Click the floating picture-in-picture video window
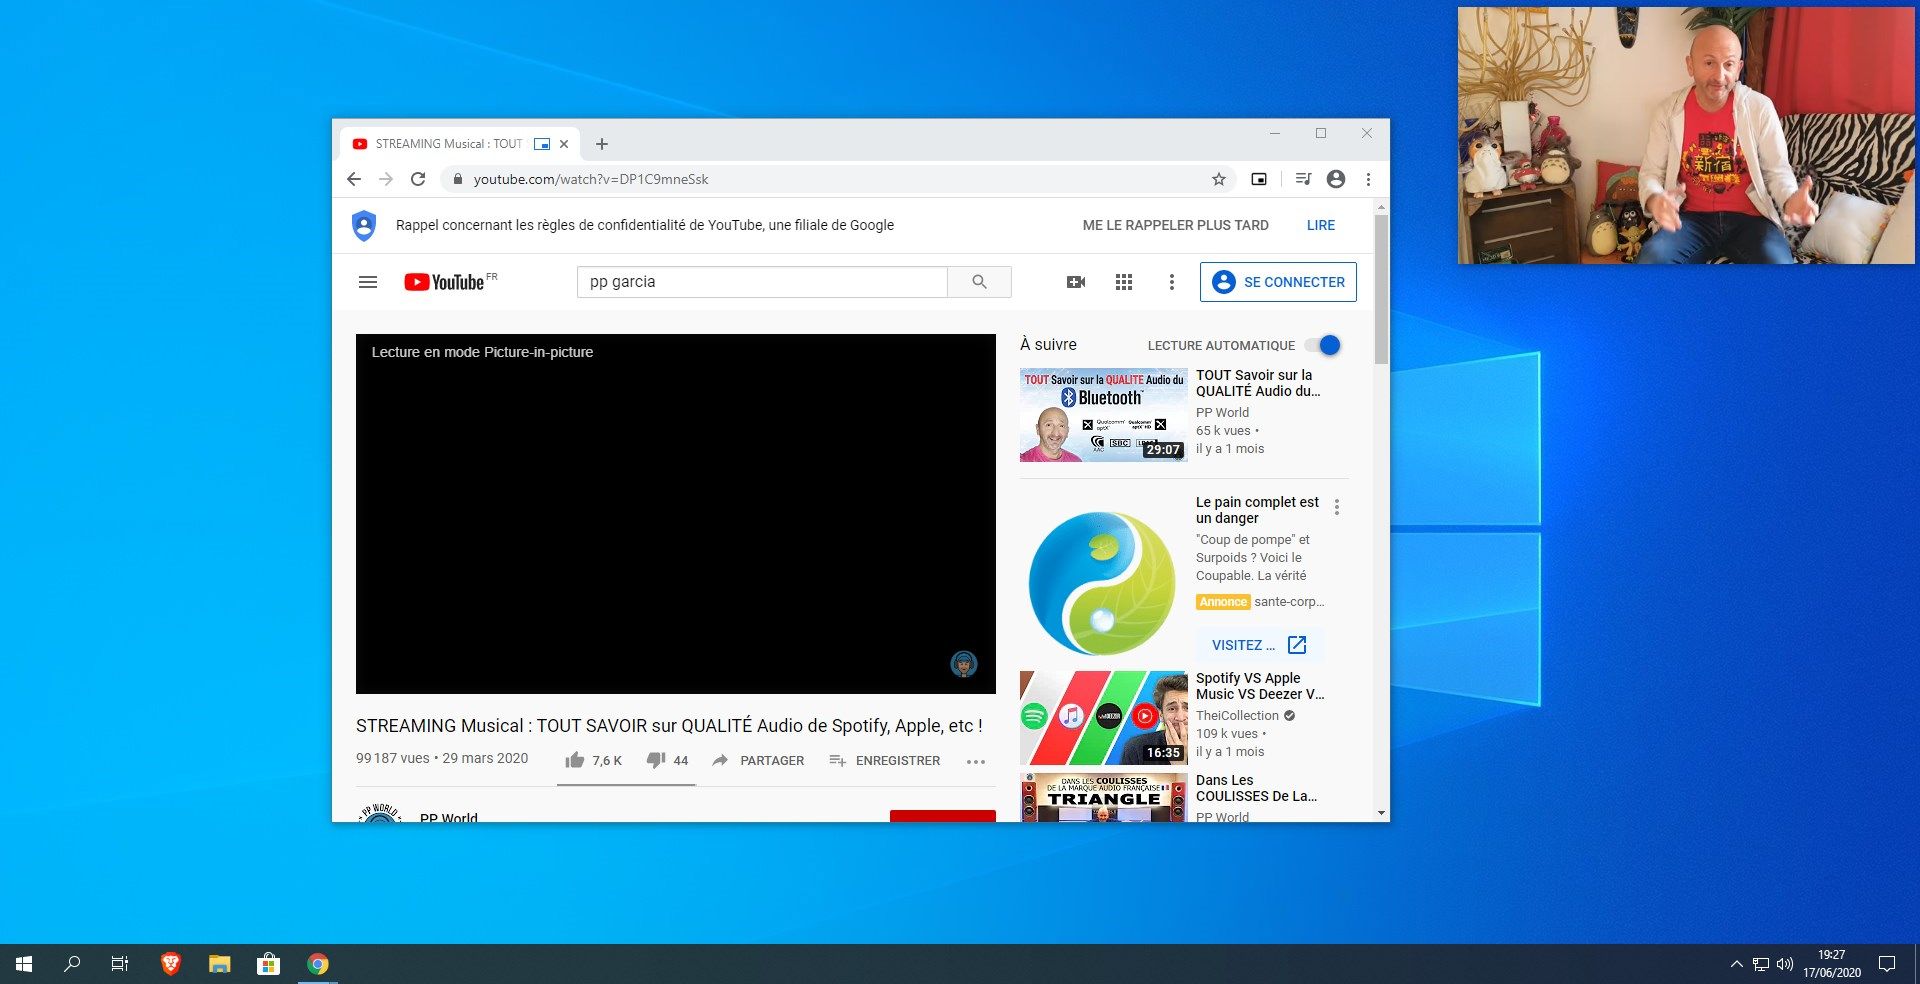Screen dimensions: 1920x984 click(x=1686, y=135)
